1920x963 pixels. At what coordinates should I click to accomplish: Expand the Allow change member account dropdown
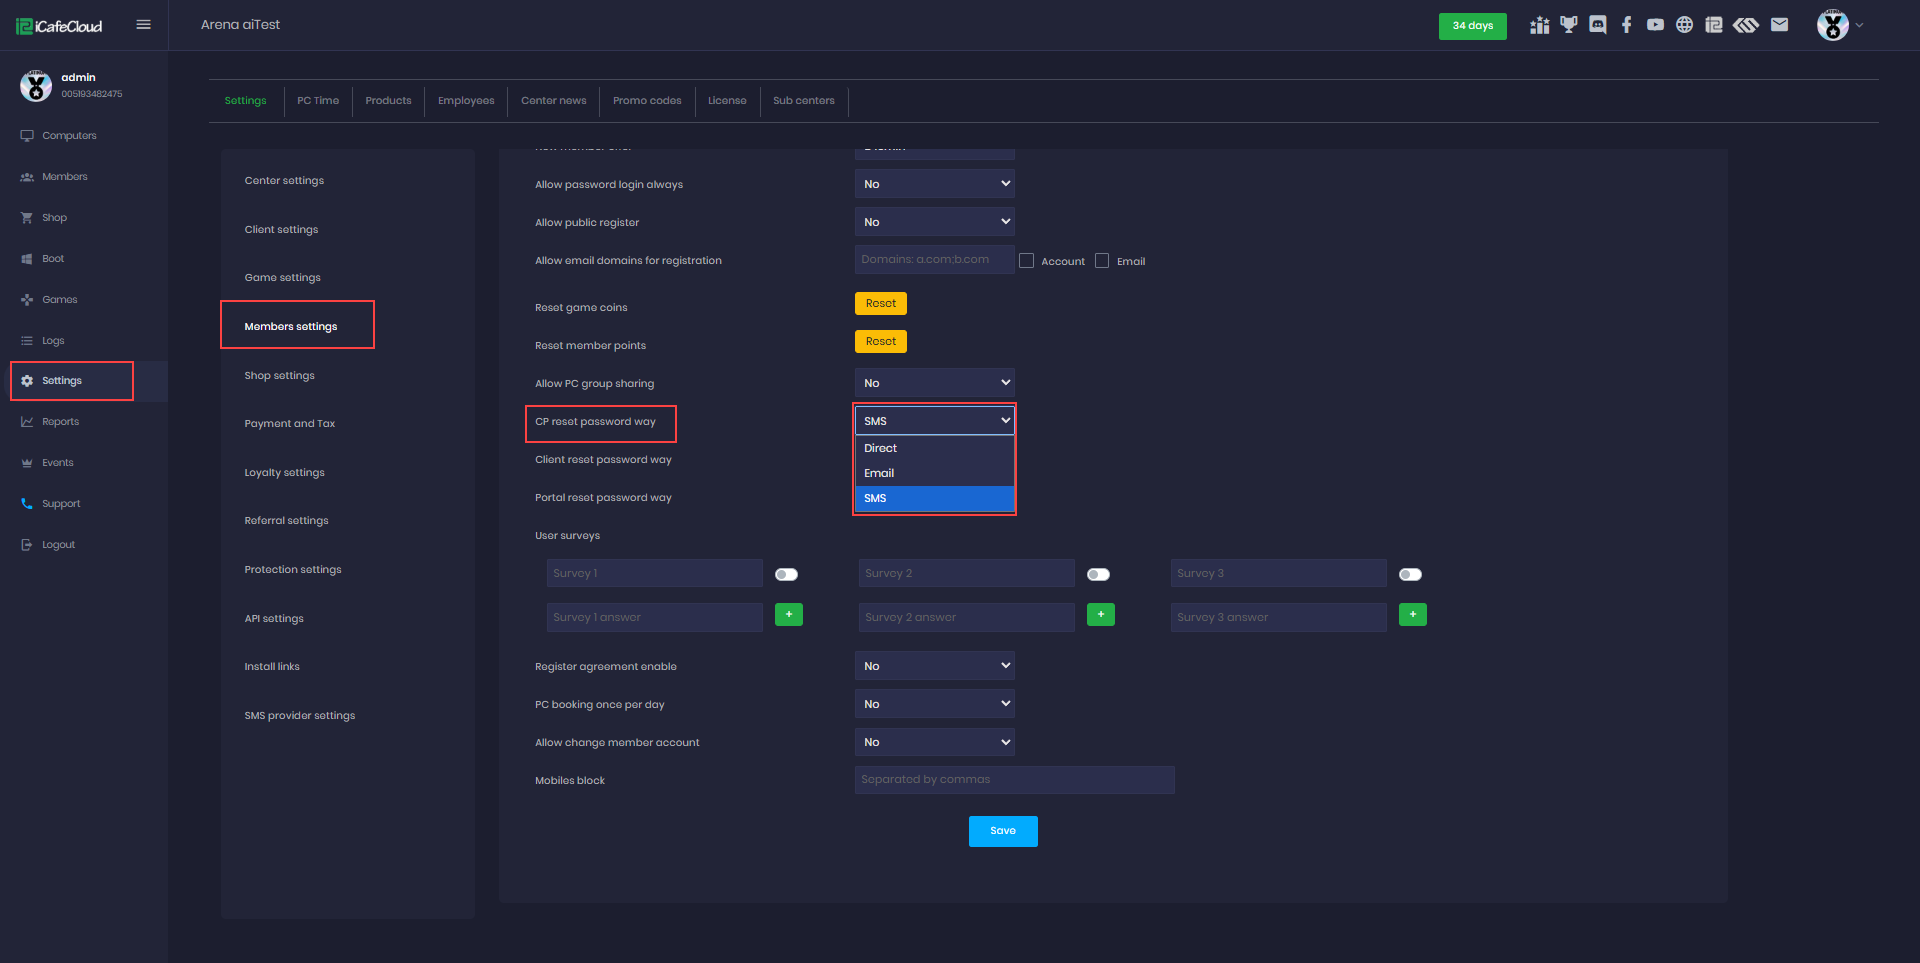[934, 742]
